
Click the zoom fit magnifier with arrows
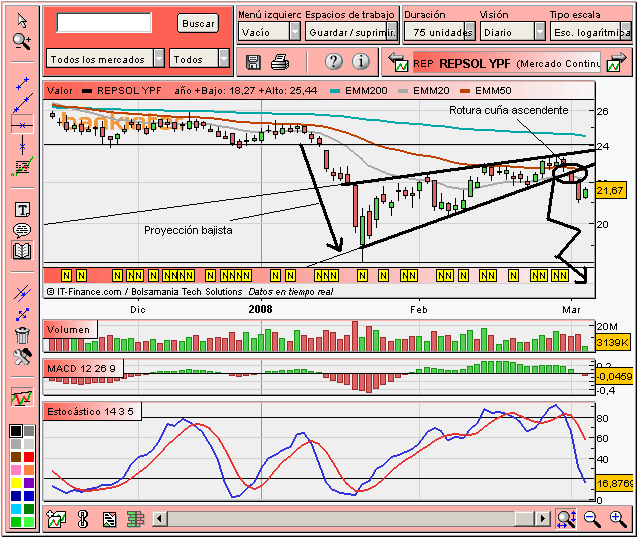click(567, 519)
